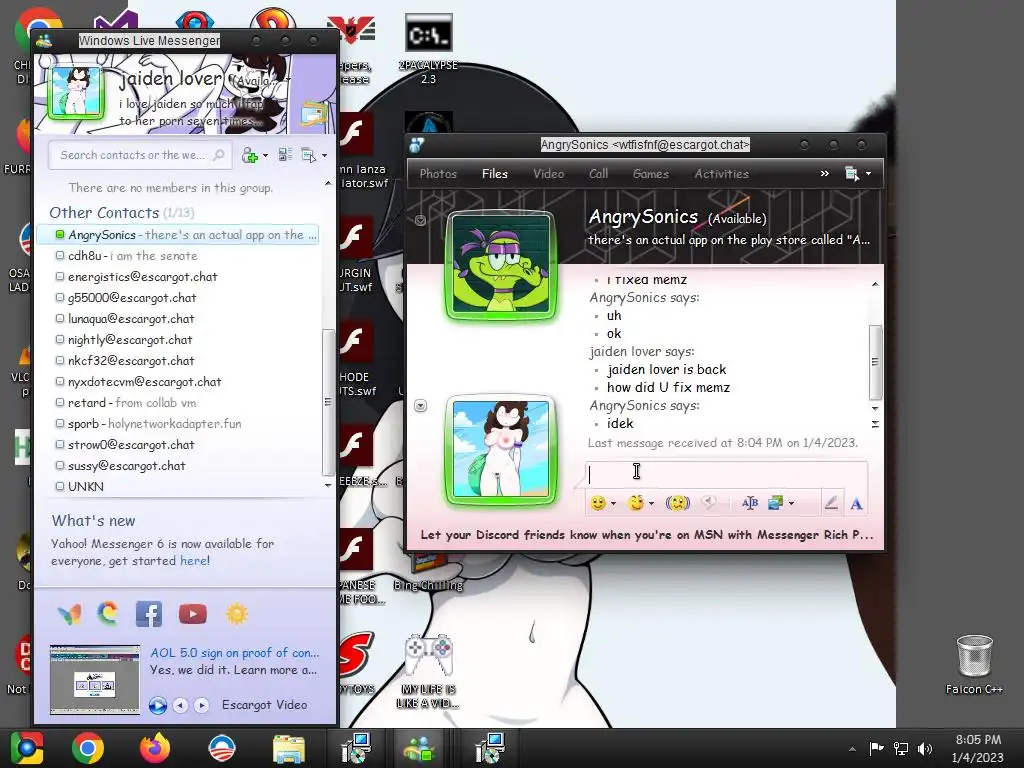This screenshot has width=1024, height=768.
Task: Click the chat conversation scrollbar thumb
Action: tap(875, 362)
